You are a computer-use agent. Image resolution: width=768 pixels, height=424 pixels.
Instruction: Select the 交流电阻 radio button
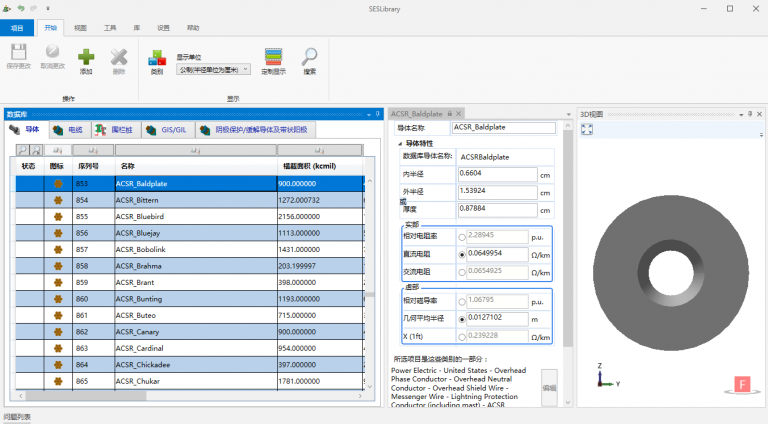[461, 271]
